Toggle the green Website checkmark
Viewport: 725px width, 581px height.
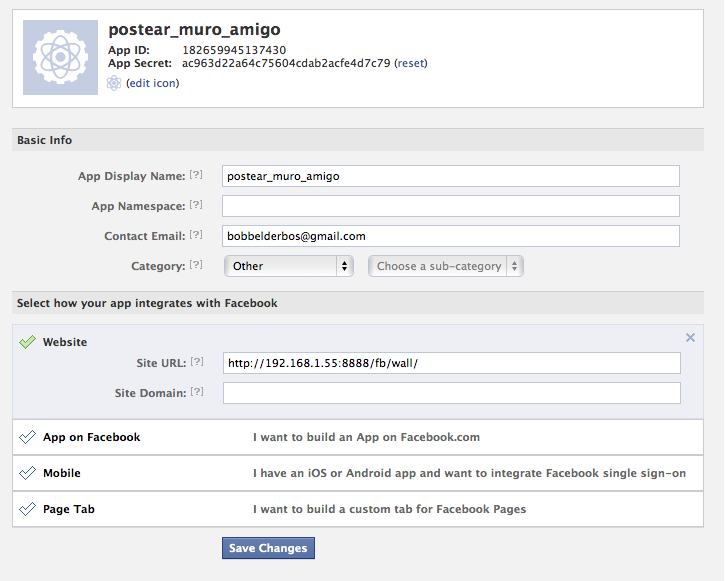tap(27, 342)
